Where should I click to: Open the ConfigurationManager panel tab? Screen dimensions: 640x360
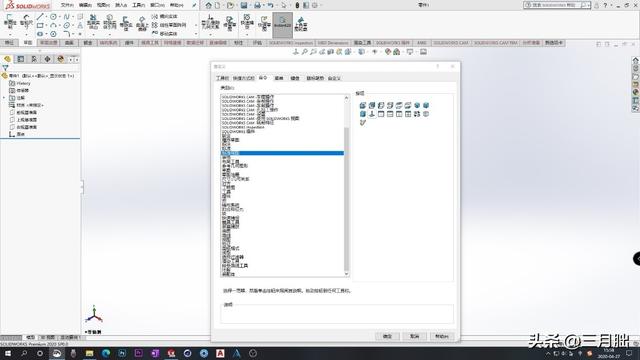coord(34,59)
